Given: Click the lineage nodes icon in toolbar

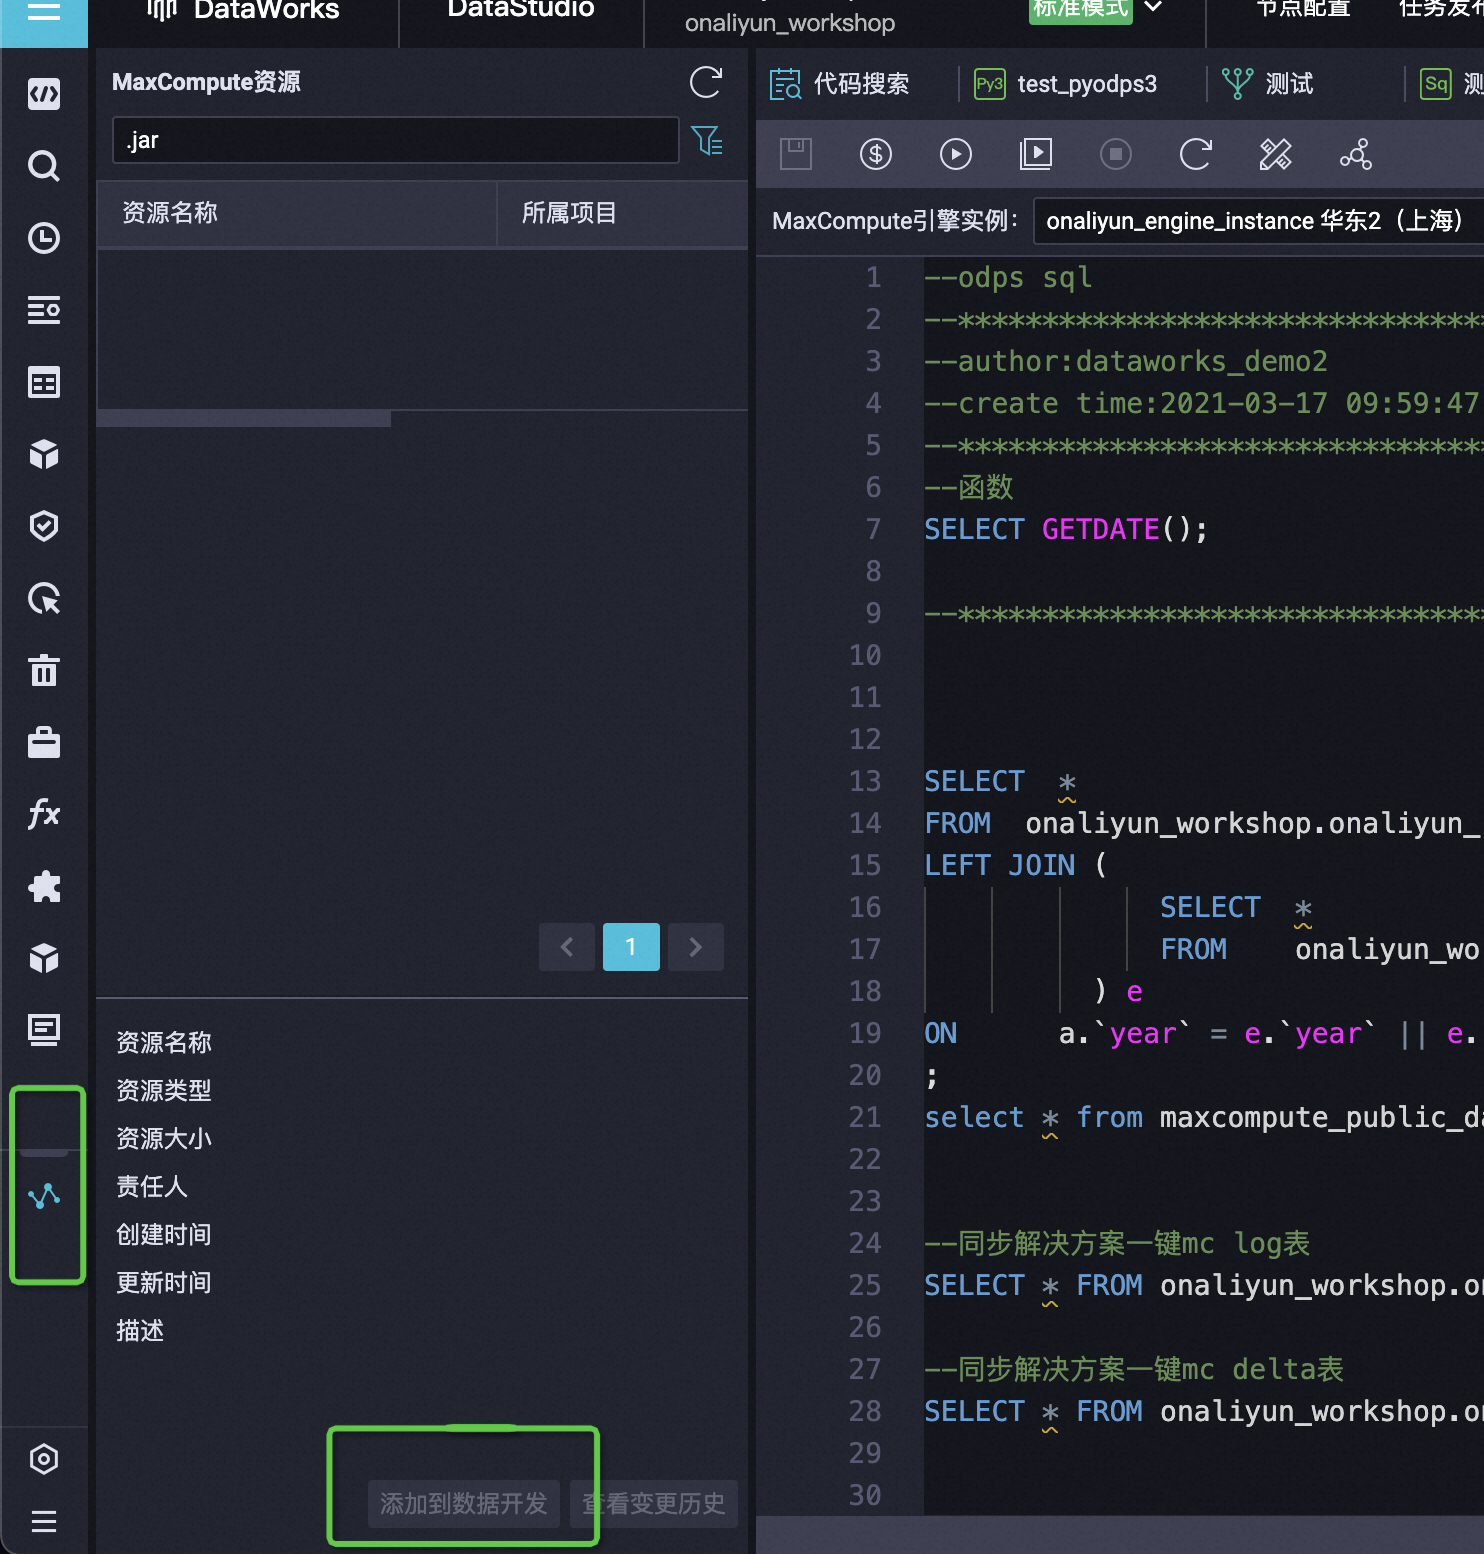Looking at the screenshot, I should 1356,154.
